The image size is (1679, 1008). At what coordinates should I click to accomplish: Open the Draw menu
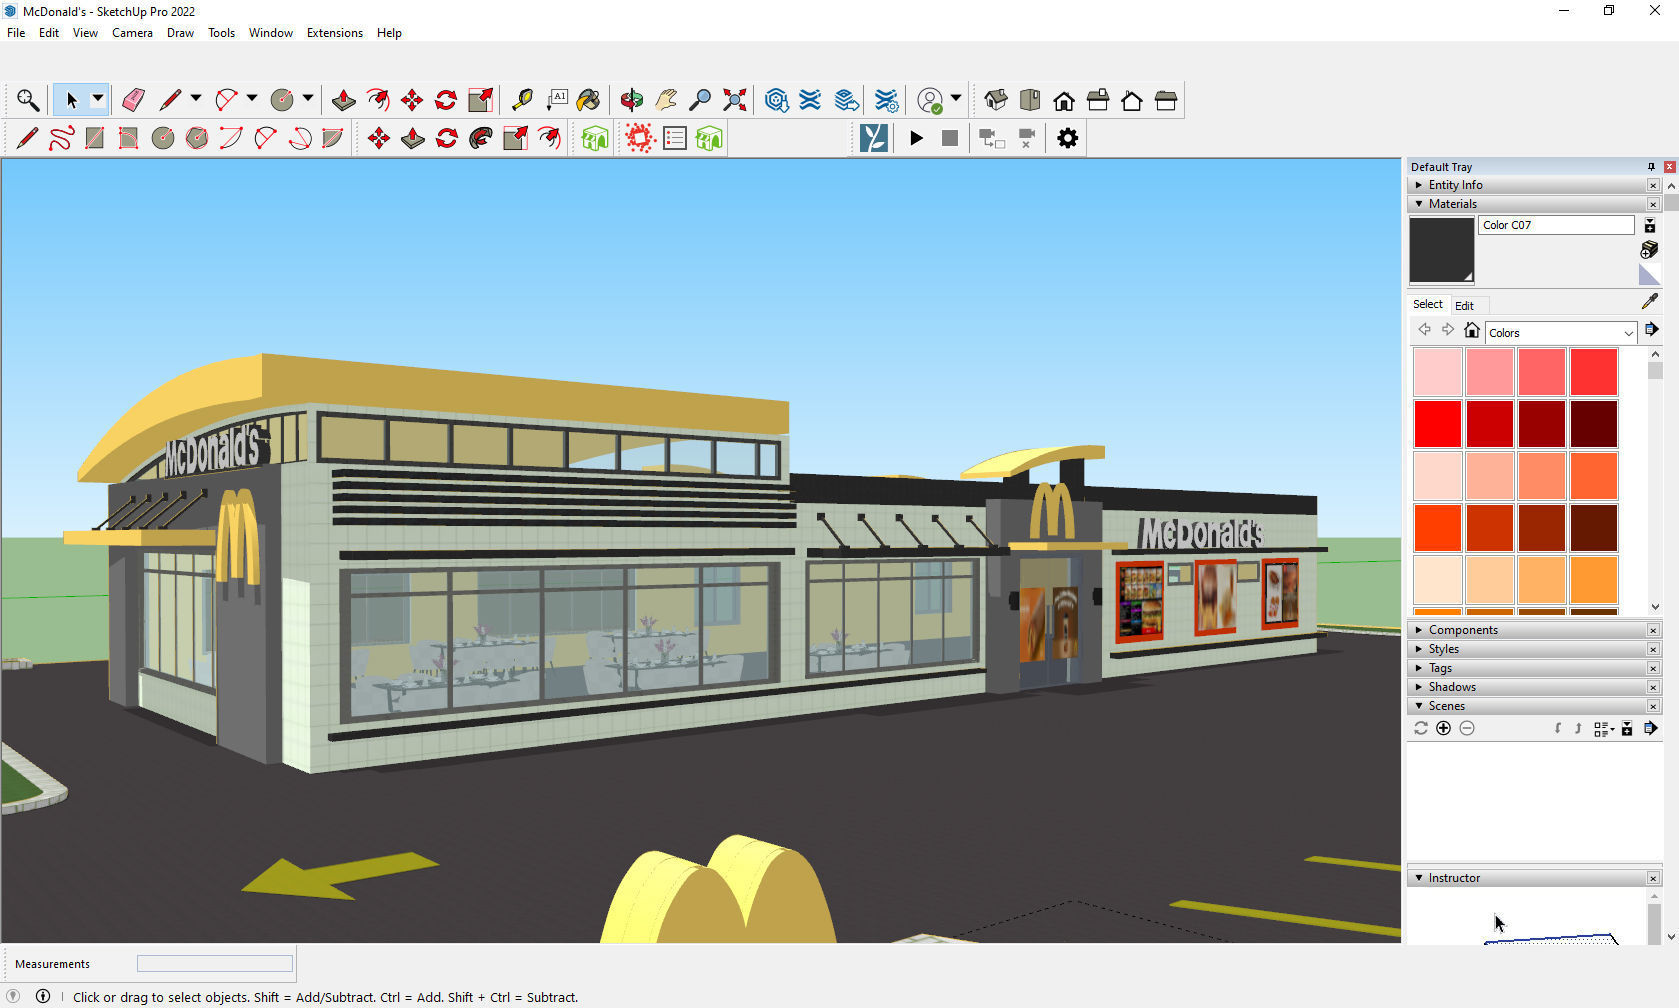coord(180,33)
